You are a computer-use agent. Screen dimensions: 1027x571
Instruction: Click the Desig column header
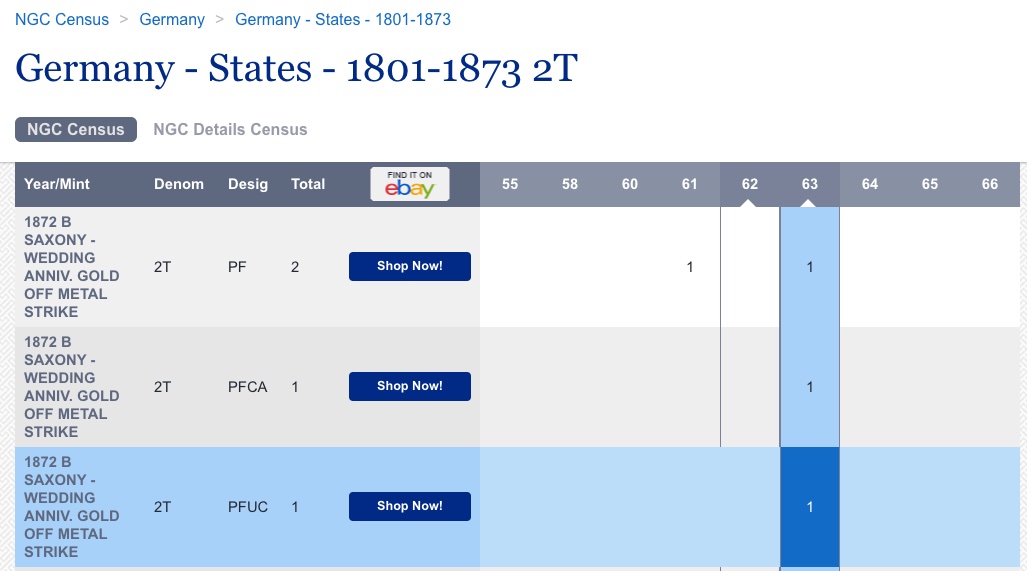[248, 184]
